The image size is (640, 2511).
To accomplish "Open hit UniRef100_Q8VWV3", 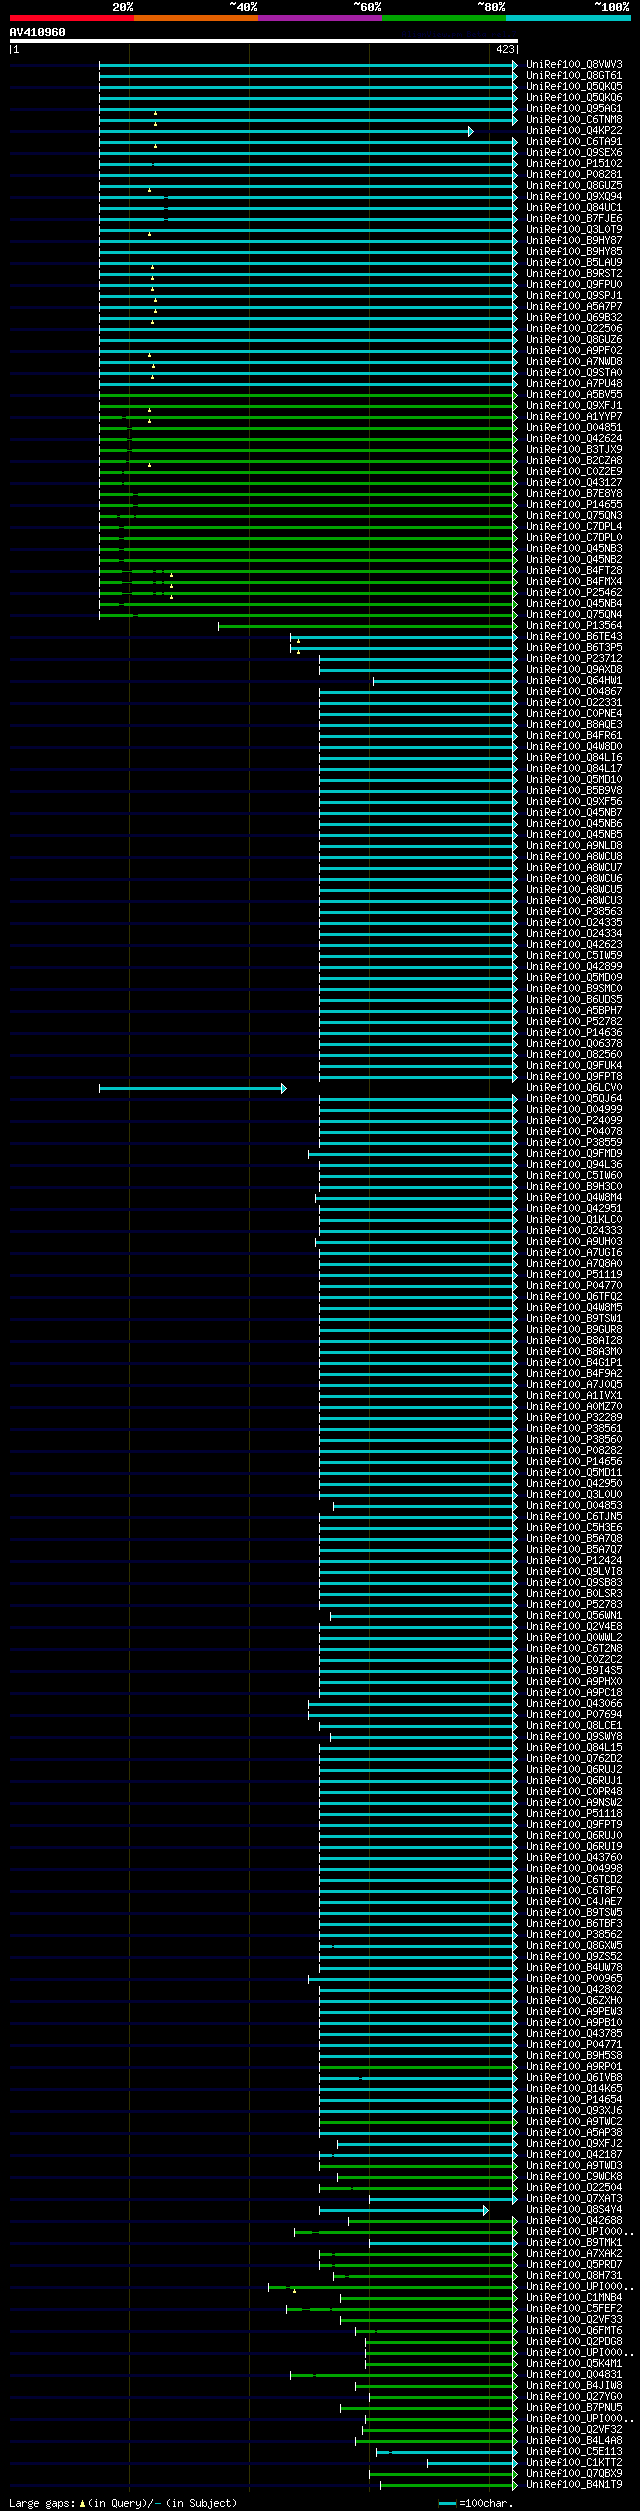I will tap(574, 65).
